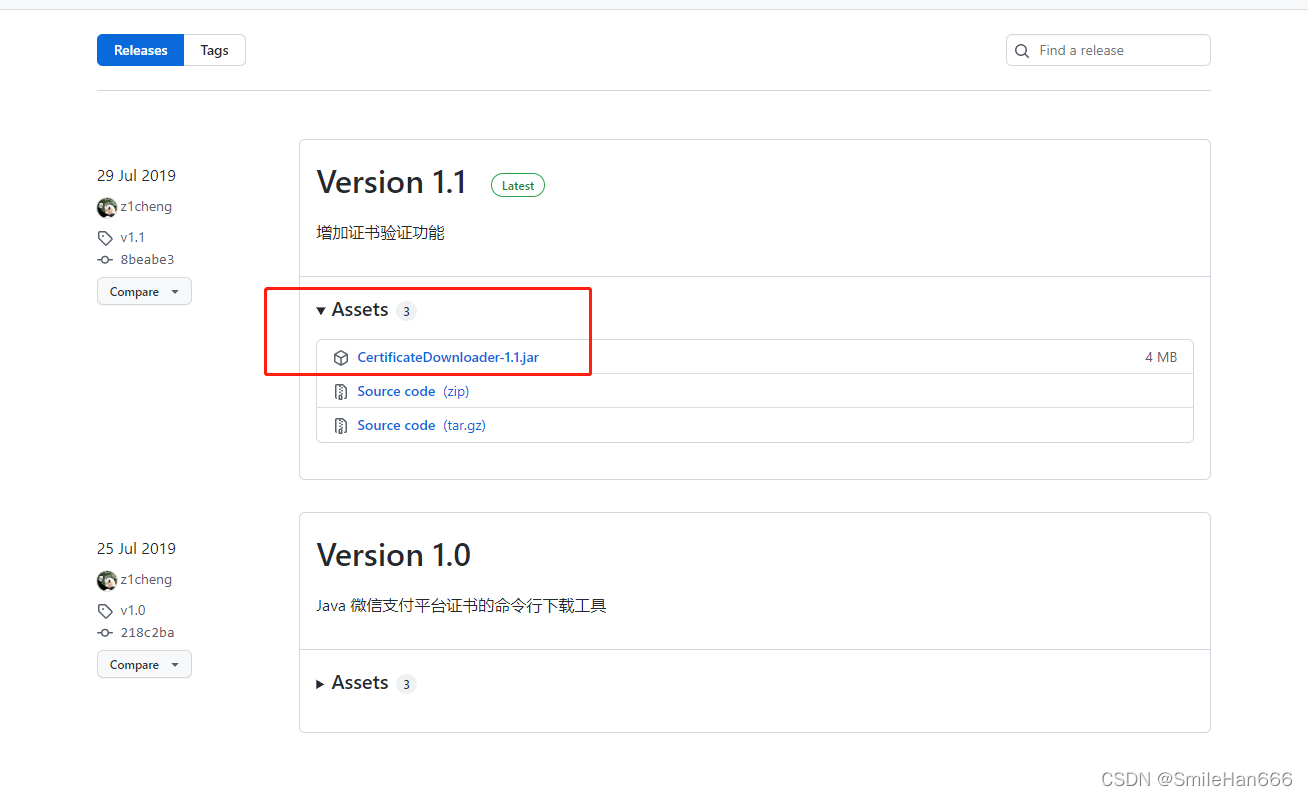Open the Compare dropdown for v1.1
This screenshot has width=1308, height=796.
[x=144, y=292]
